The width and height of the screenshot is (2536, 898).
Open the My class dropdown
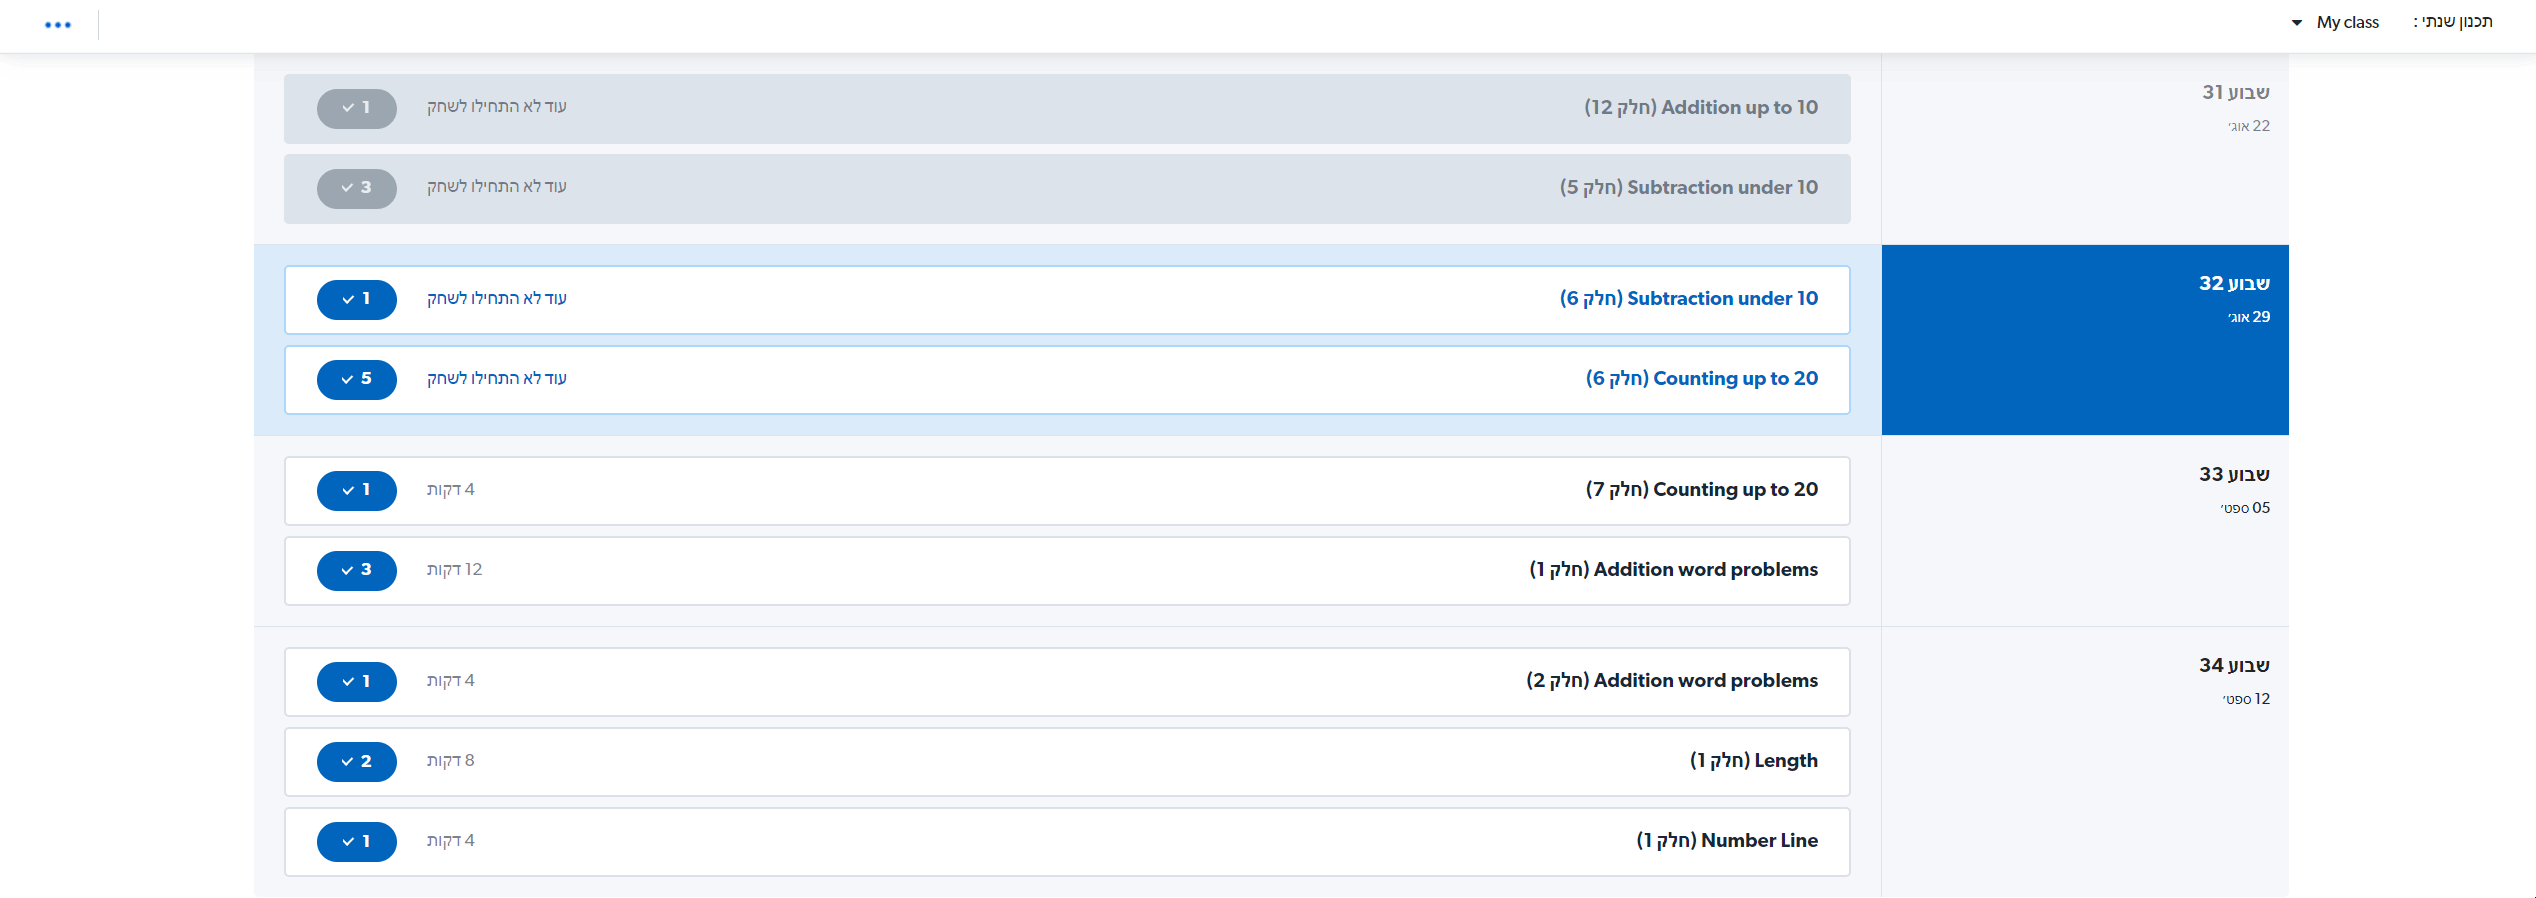coord(2335,22)
